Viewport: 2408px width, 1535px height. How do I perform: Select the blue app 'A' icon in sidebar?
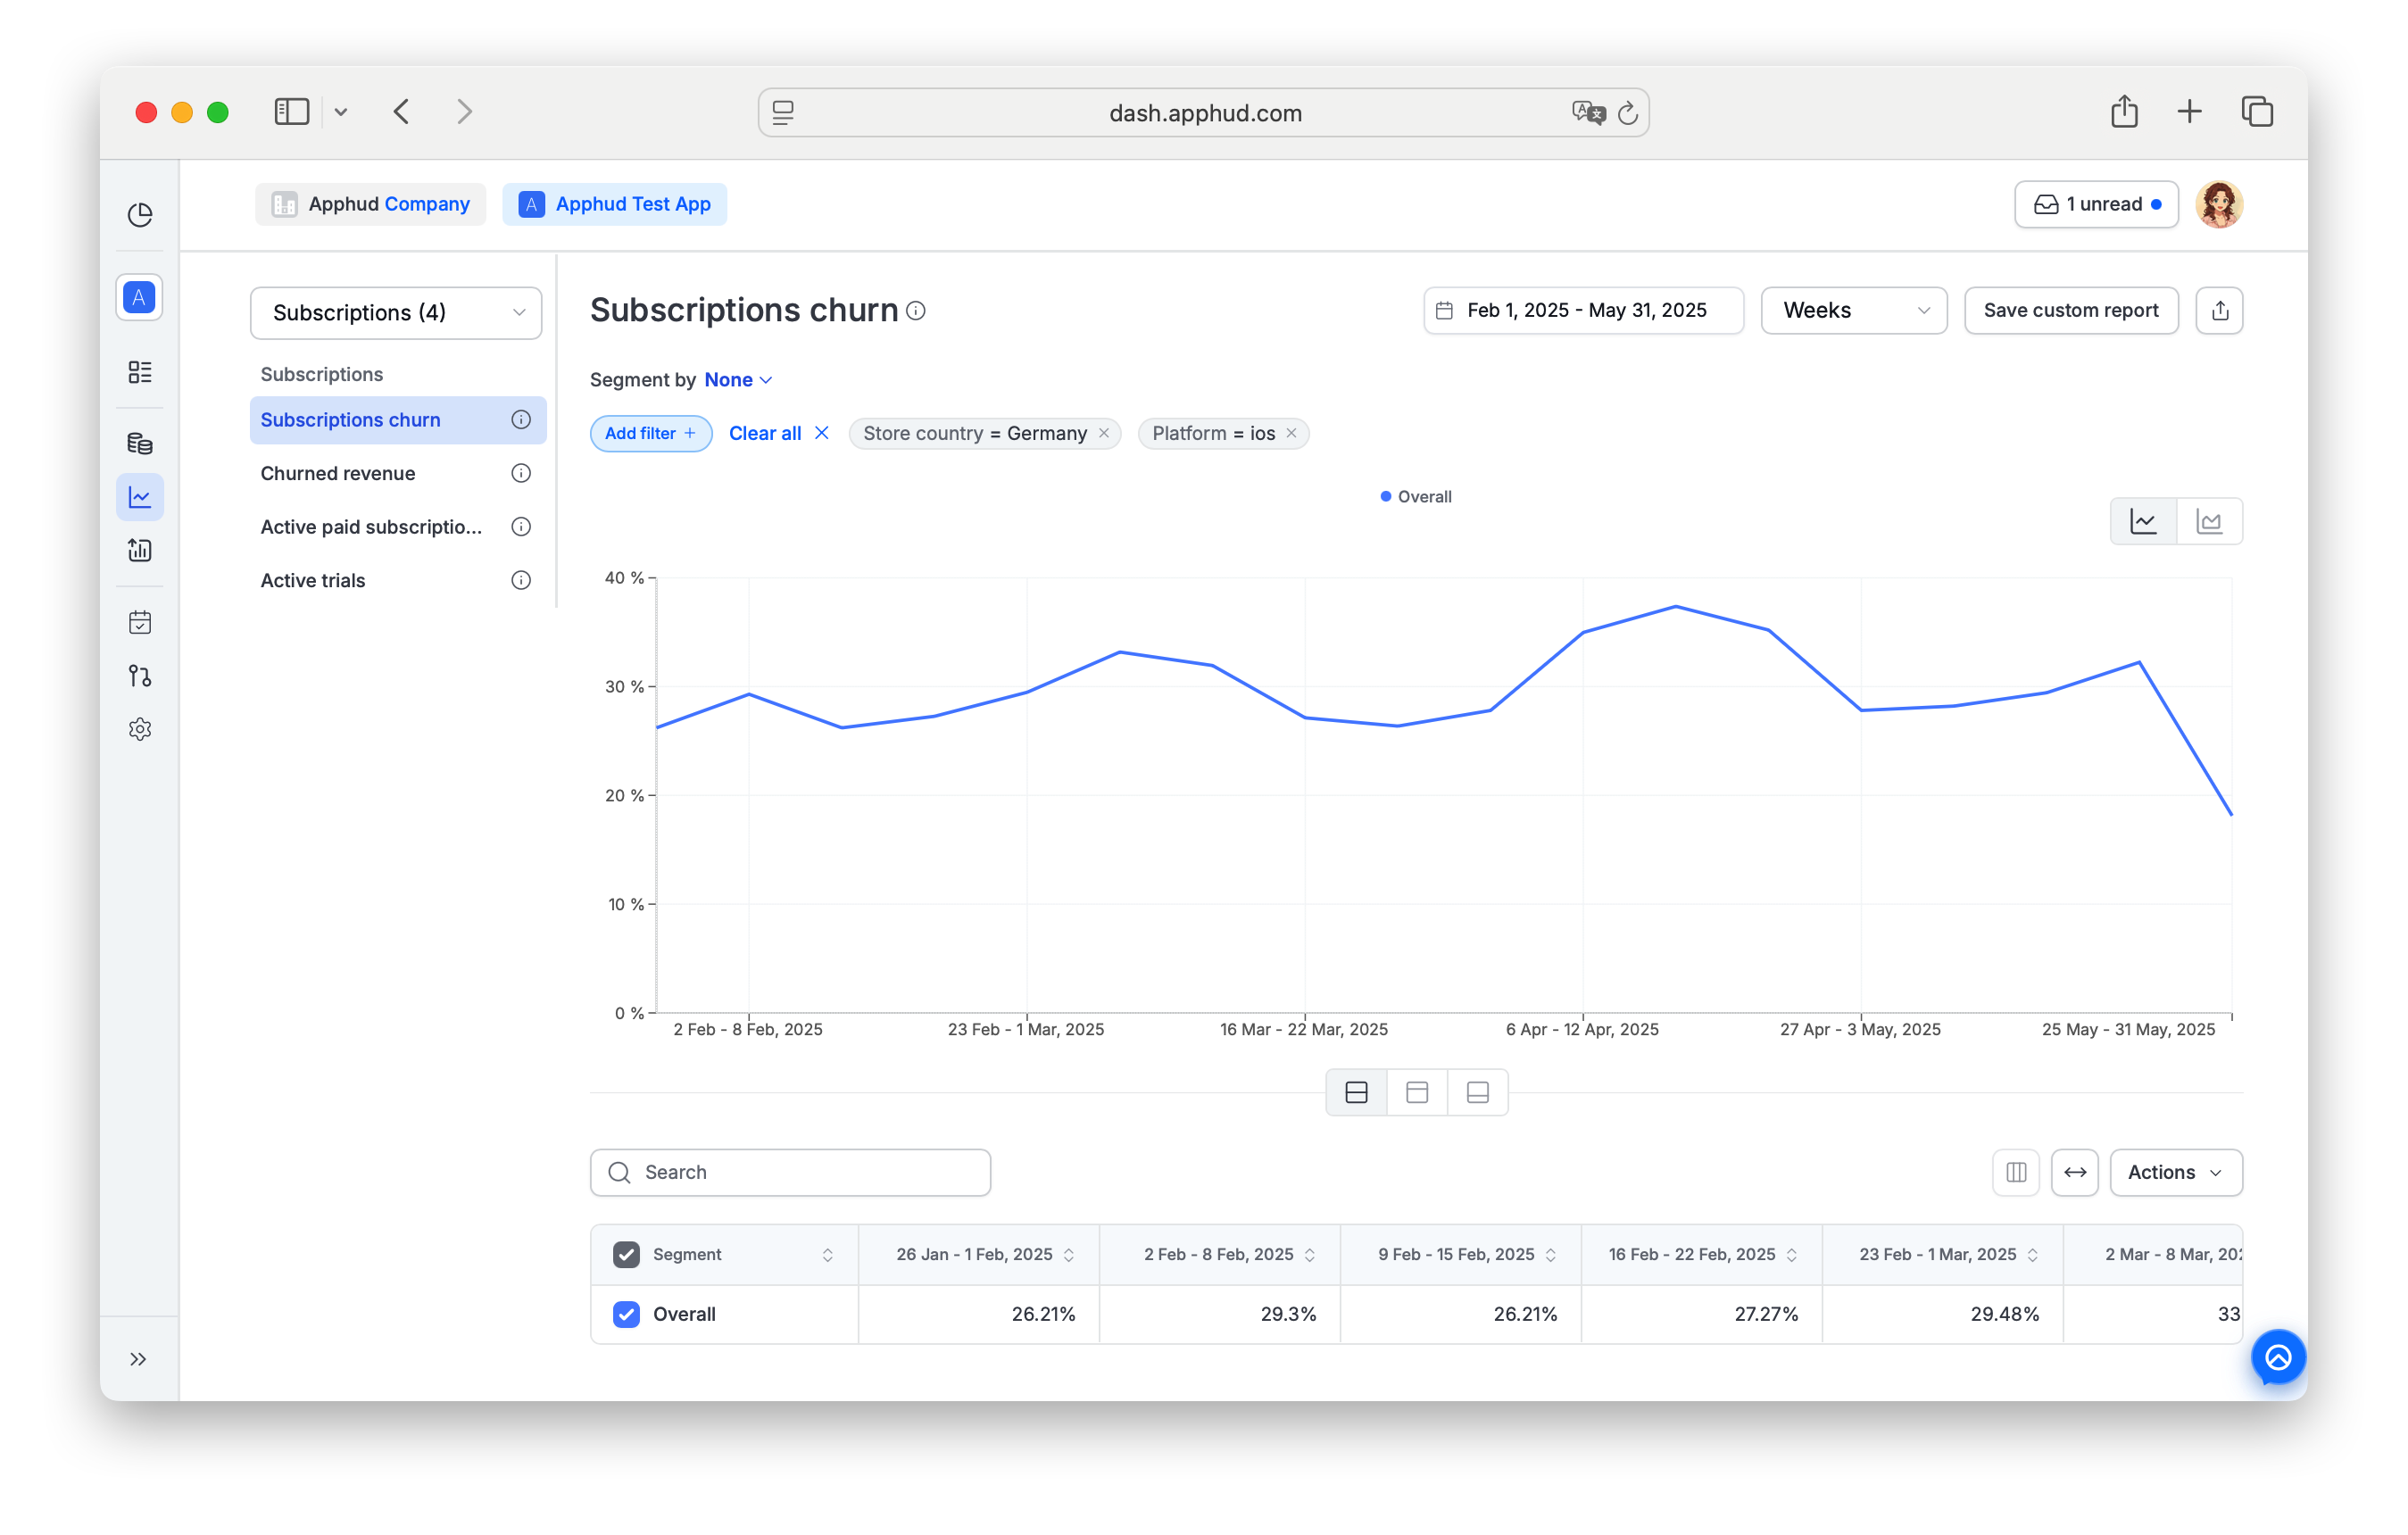(140, 297)
